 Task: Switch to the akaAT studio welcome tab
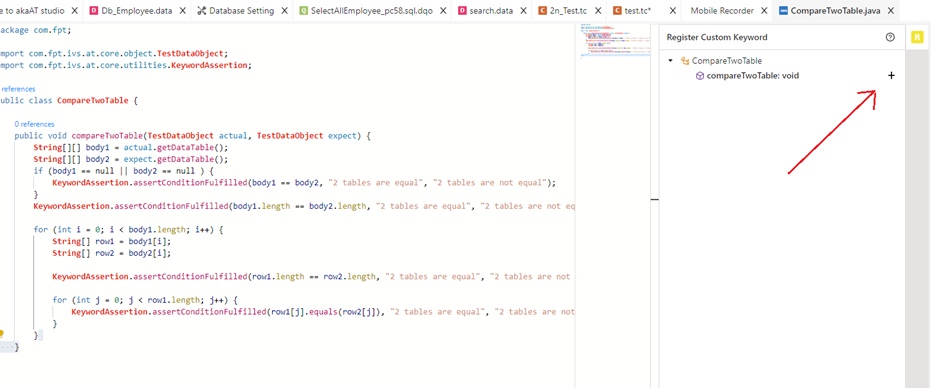(x=32, y=11)
